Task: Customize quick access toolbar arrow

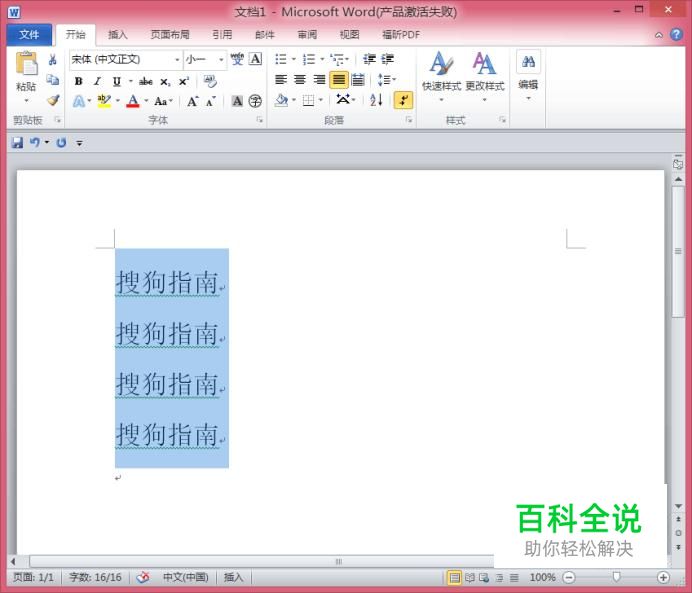Action: point(79,143)
